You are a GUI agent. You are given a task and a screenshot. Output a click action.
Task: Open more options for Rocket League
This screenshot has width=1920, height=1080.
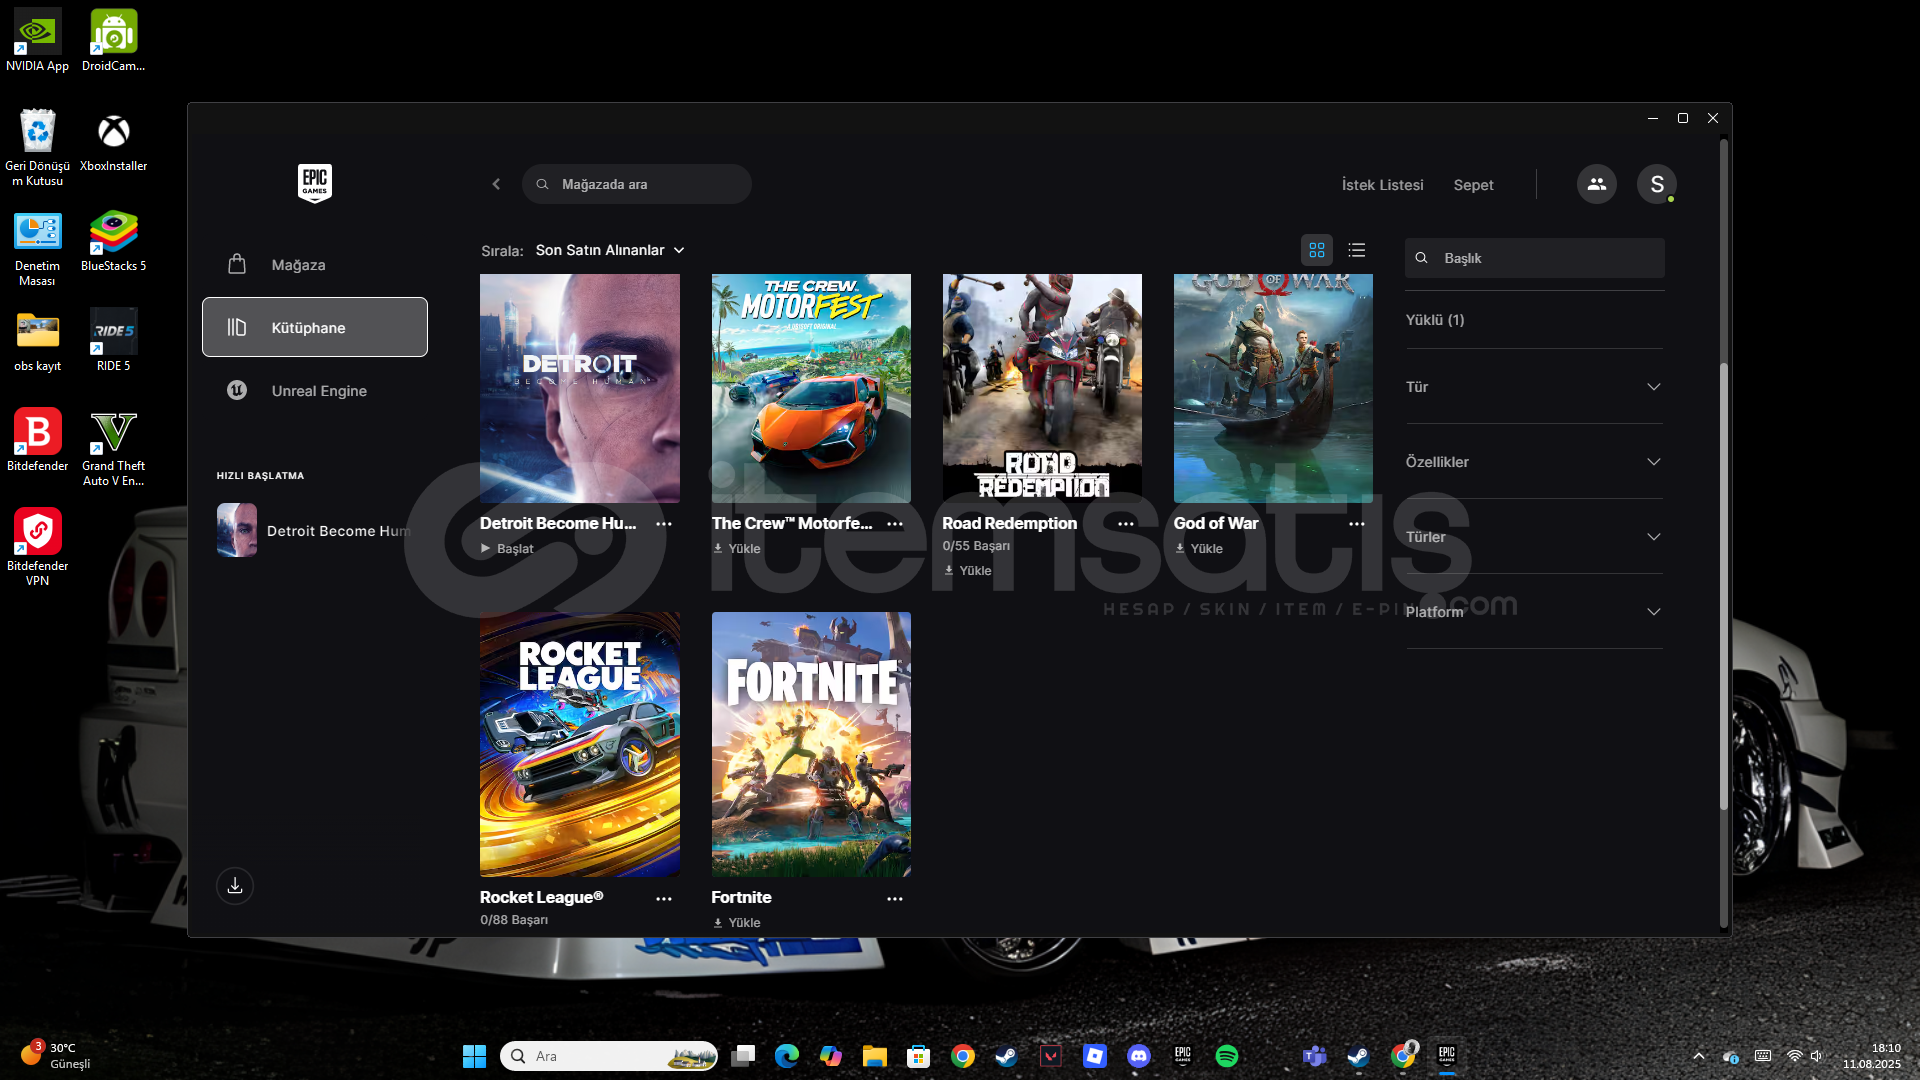coord(664,899)
